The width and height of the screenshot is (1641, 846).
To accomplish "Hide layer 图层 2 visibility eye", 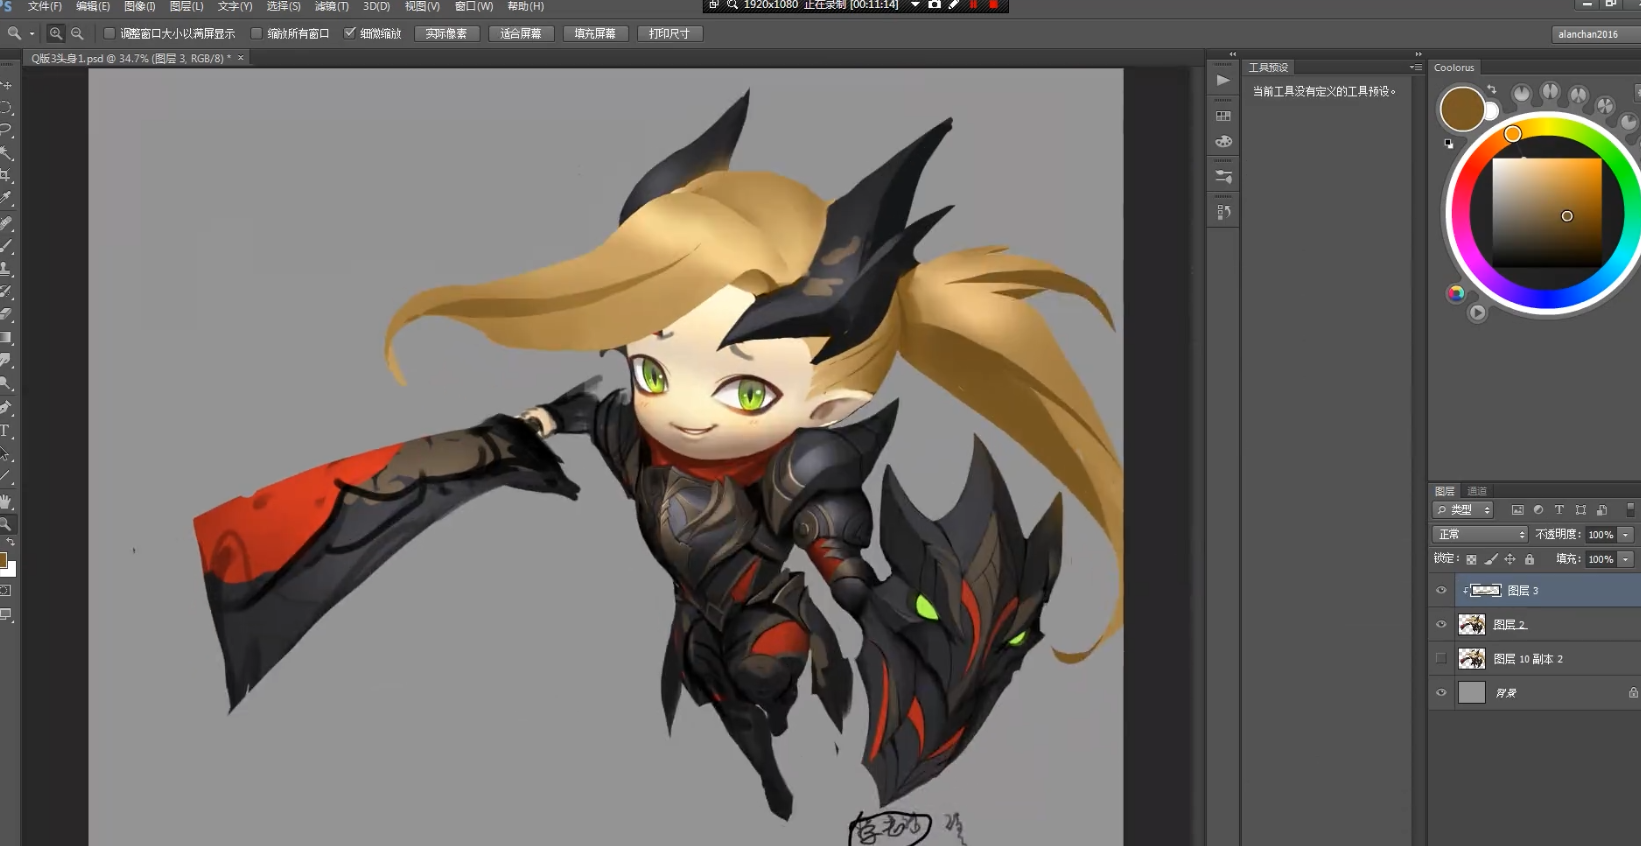I will tap(1441, 624).
